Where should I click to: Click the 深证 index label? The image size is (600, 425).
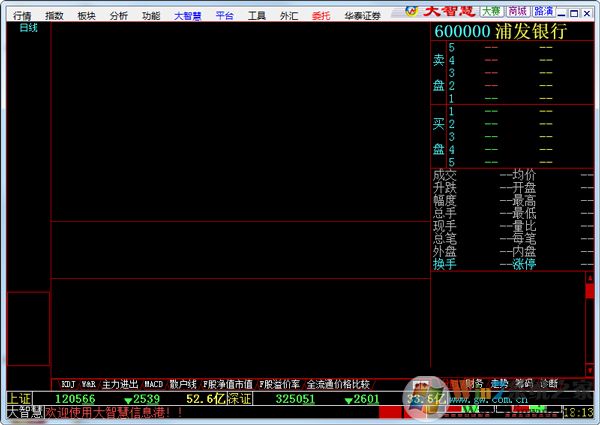pos(240,399)
